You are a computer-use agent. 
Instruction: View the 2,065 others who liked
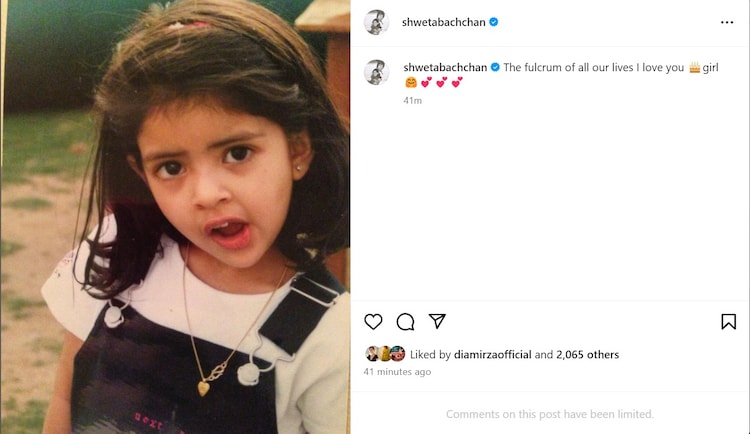(587, 355)
